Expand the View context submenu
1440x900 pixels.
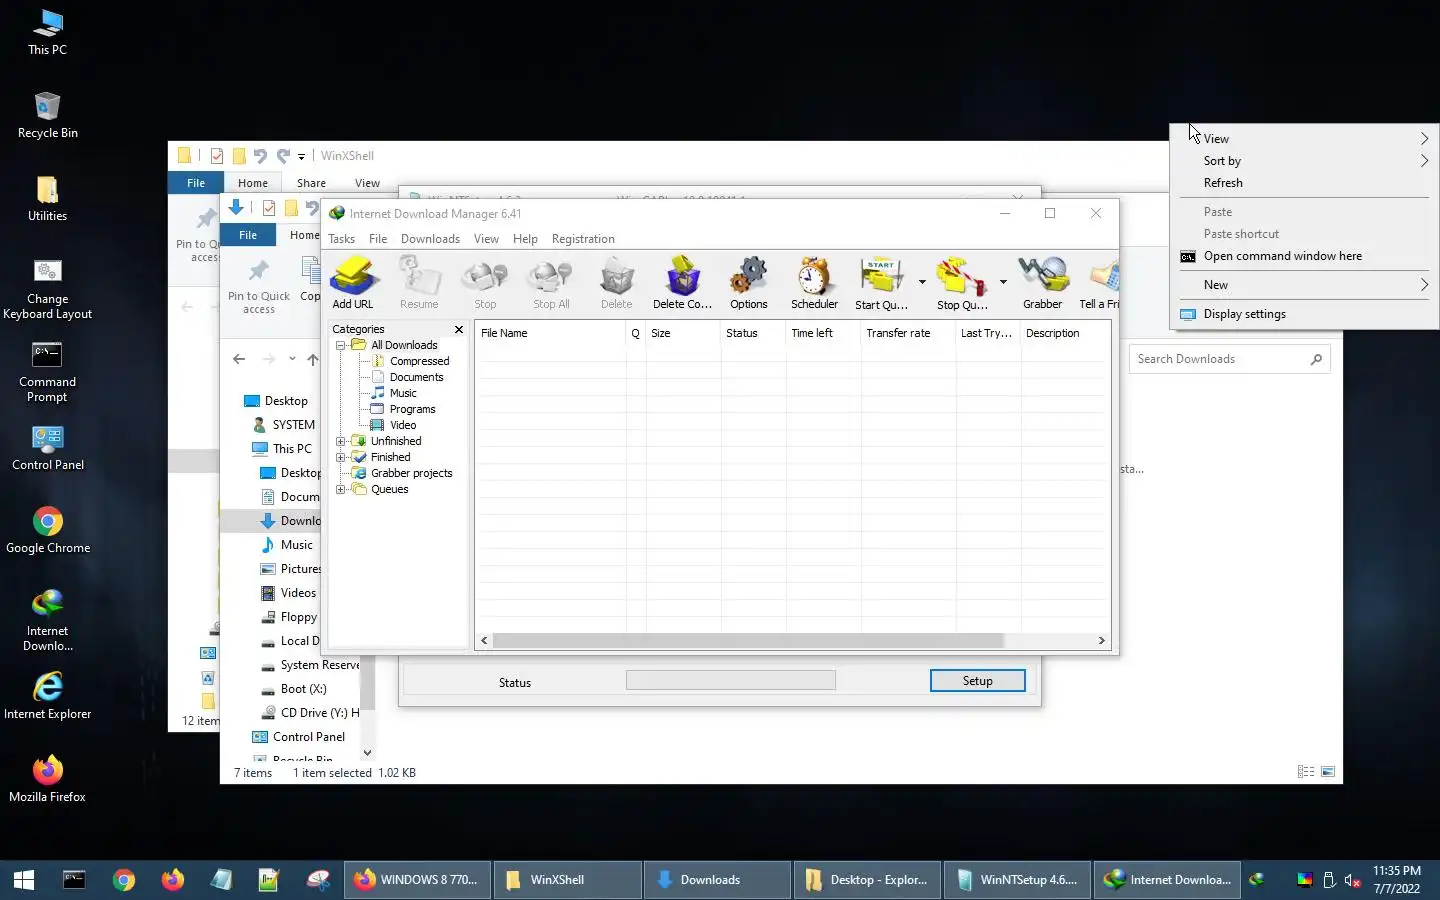[x=1305, y=139]
